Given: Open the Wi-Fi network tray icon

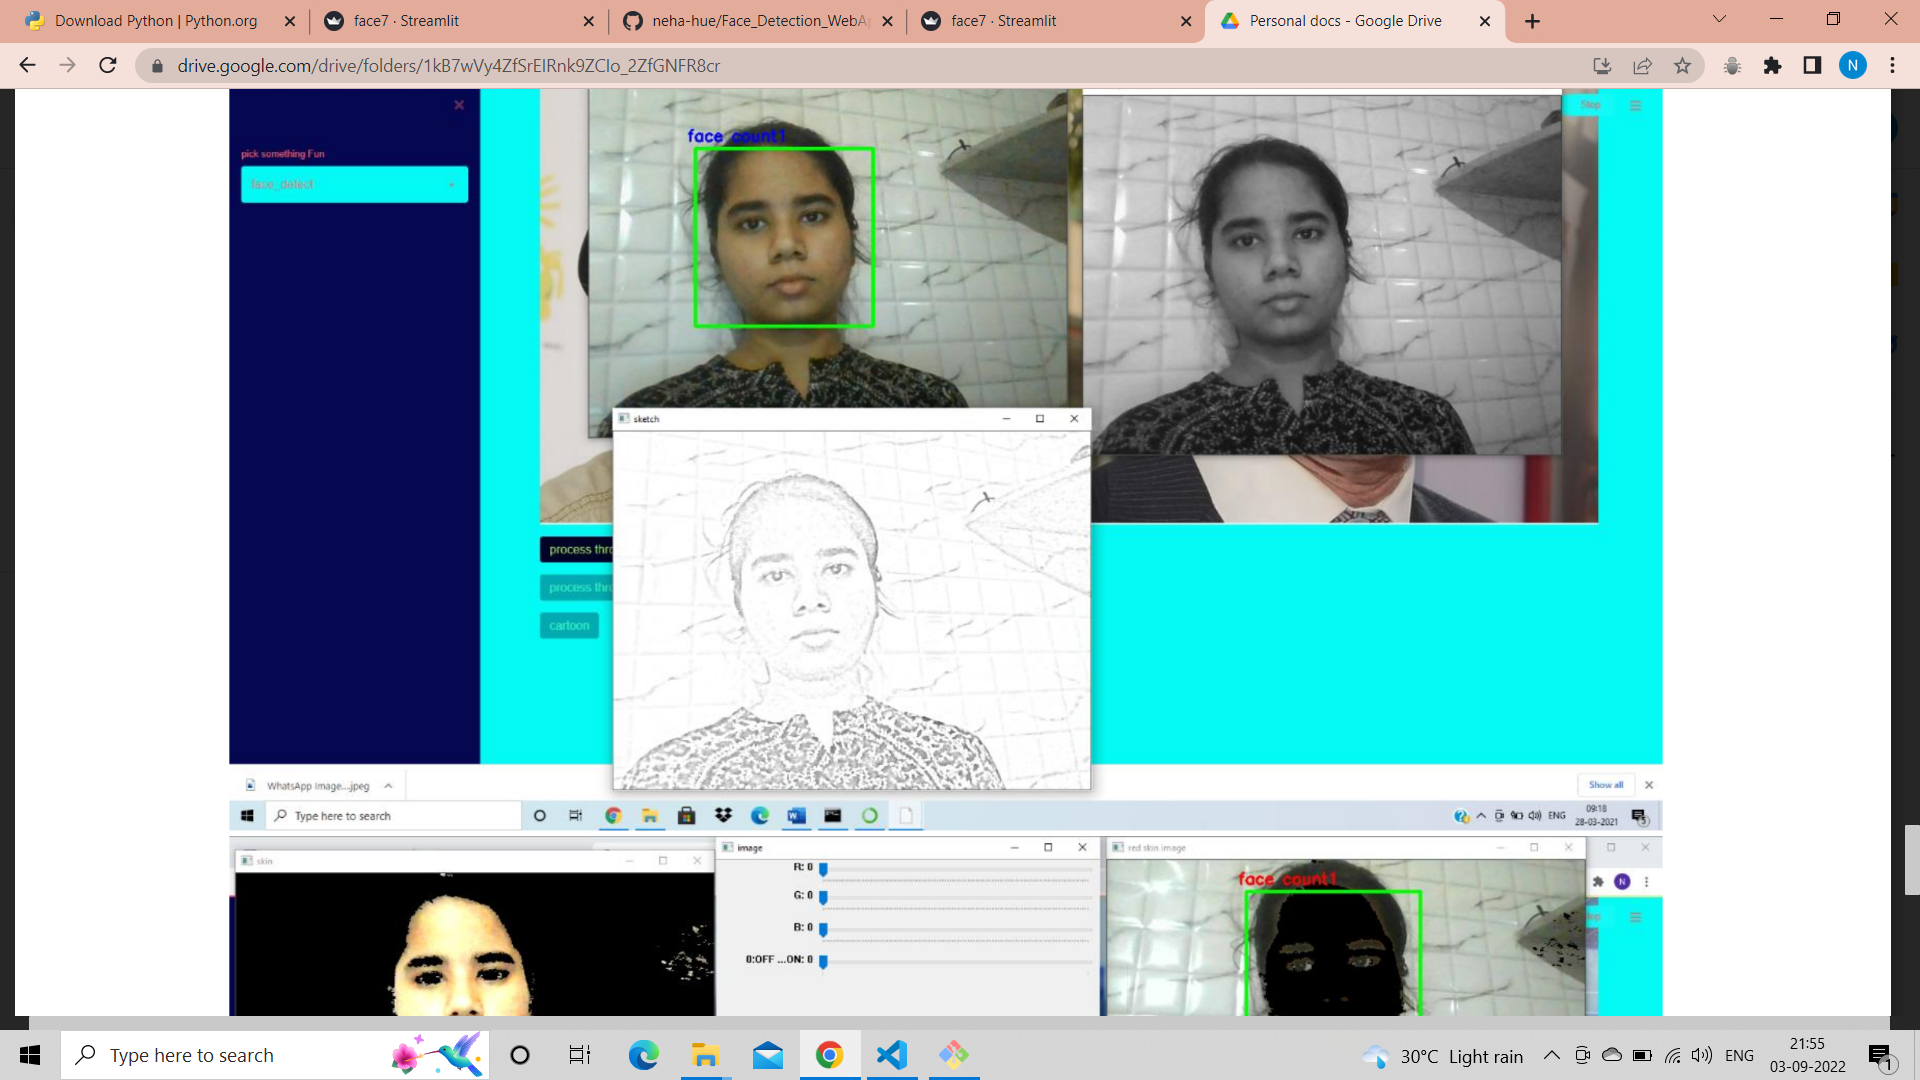Looking at the screenshot, I should point(1672,1055).
